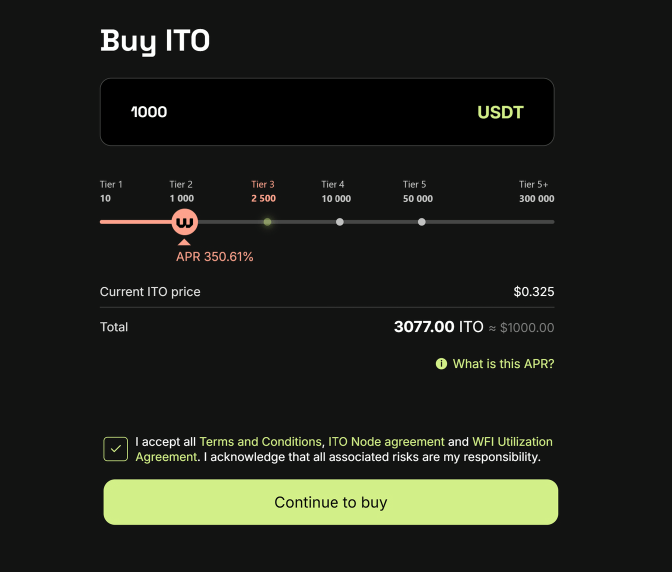Click the info icon beside What is this APR
The height and width of the screenshot is (572, 672).
tap(441, 364)
